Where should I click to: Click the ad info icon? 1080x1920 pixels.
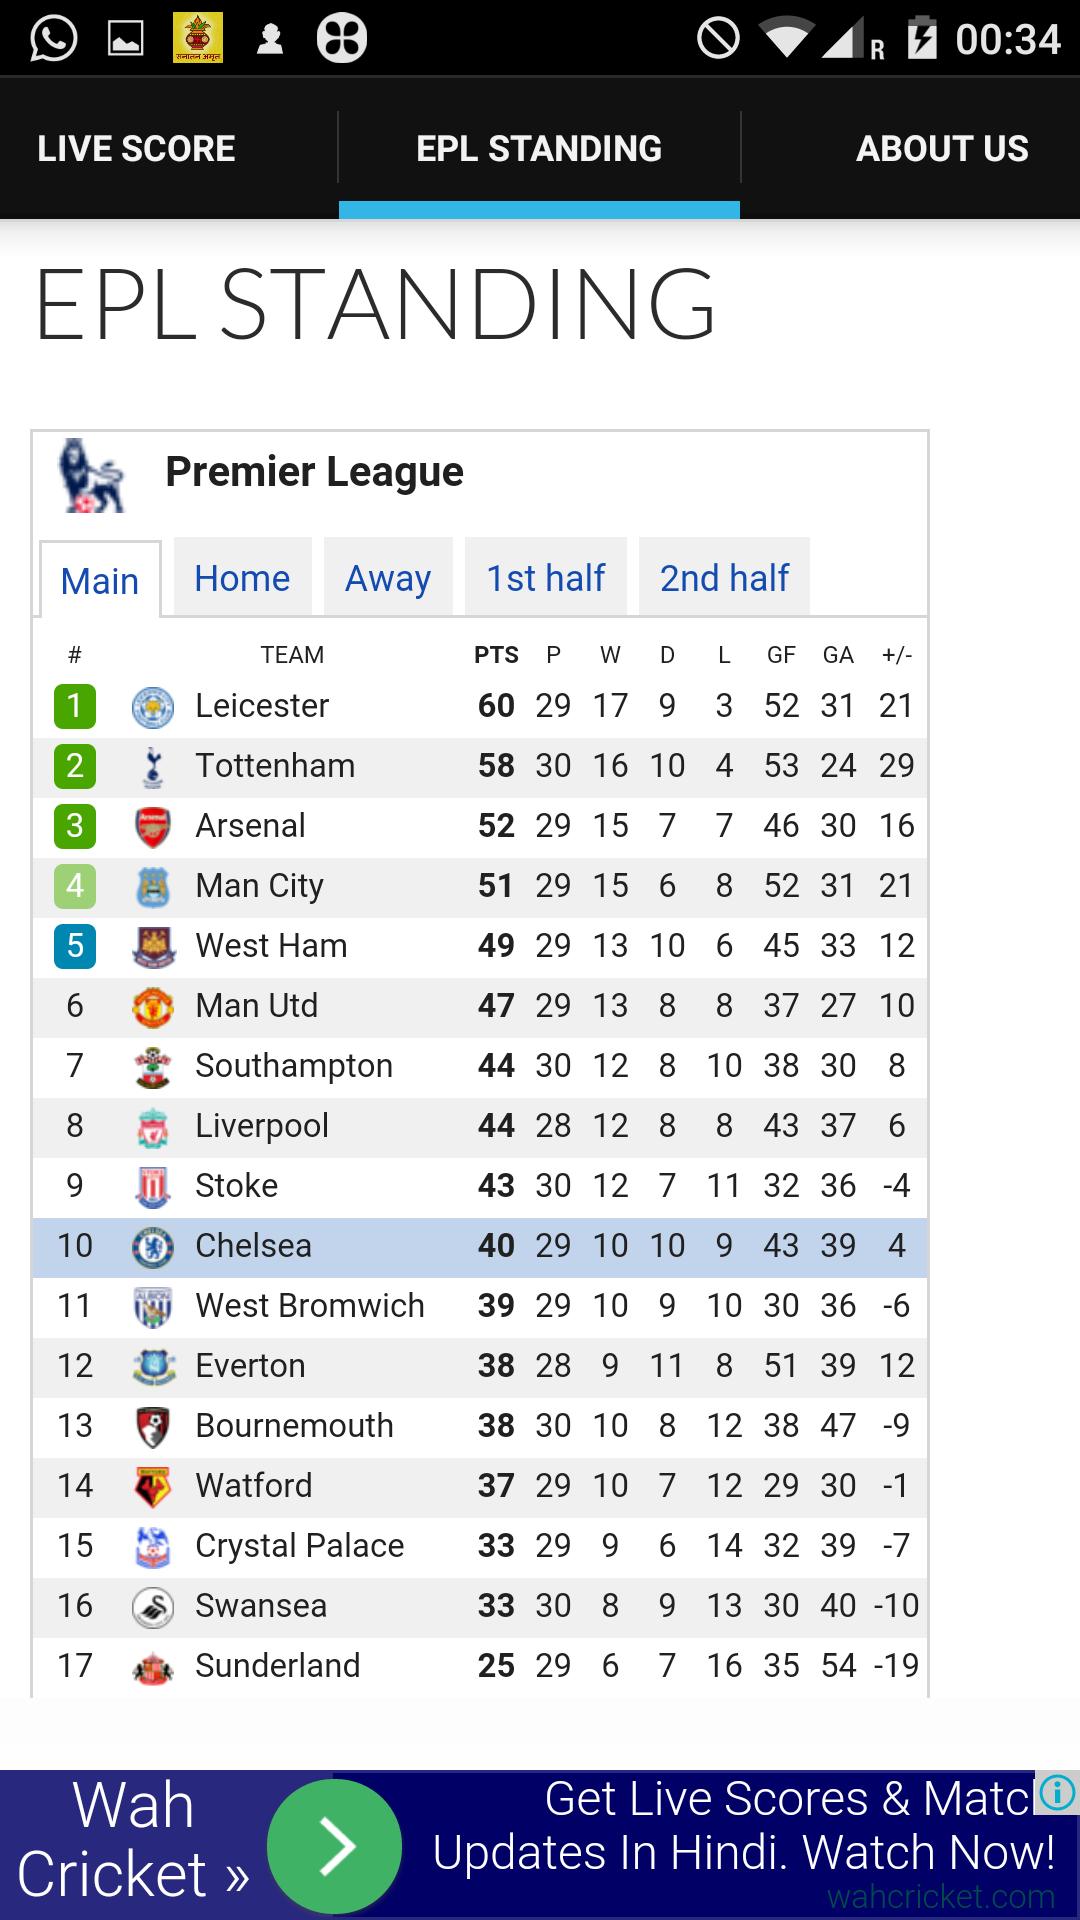tap(1057, 1792)
